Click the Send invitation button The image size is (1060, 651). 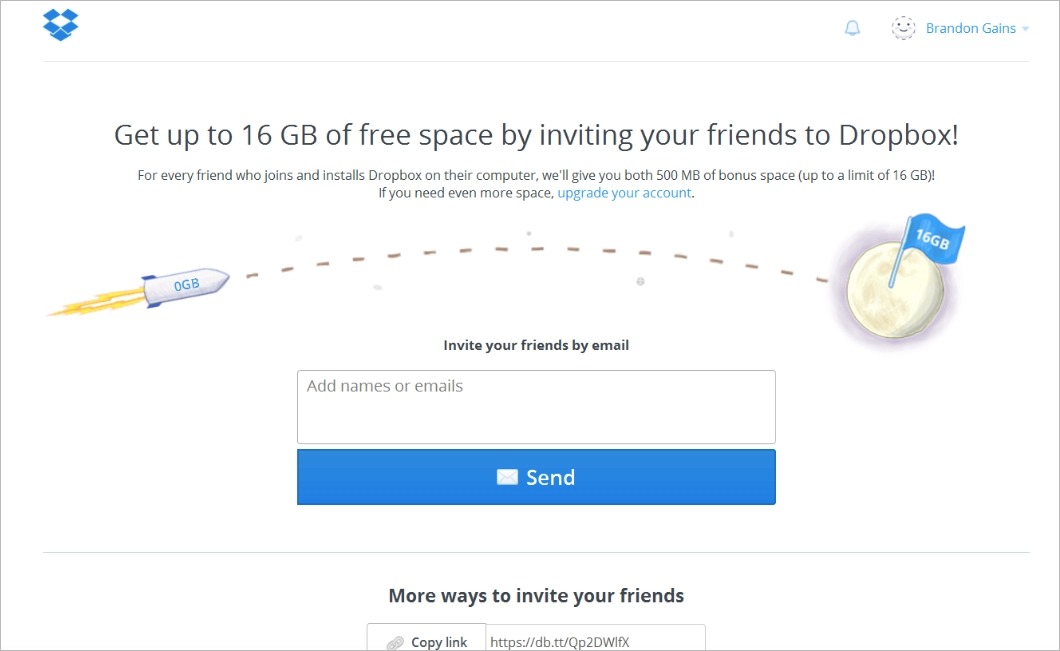coord(536,477)
